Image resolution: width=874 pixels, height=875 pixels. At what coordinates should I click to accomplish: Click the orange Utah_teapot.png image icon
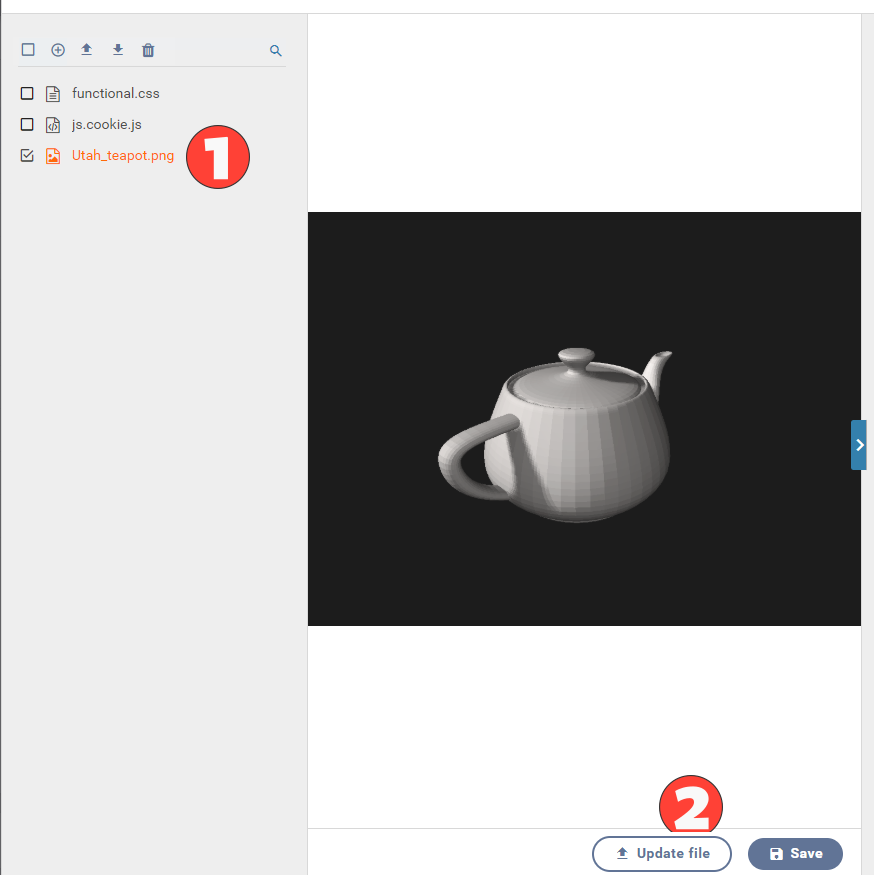[53, 156]
